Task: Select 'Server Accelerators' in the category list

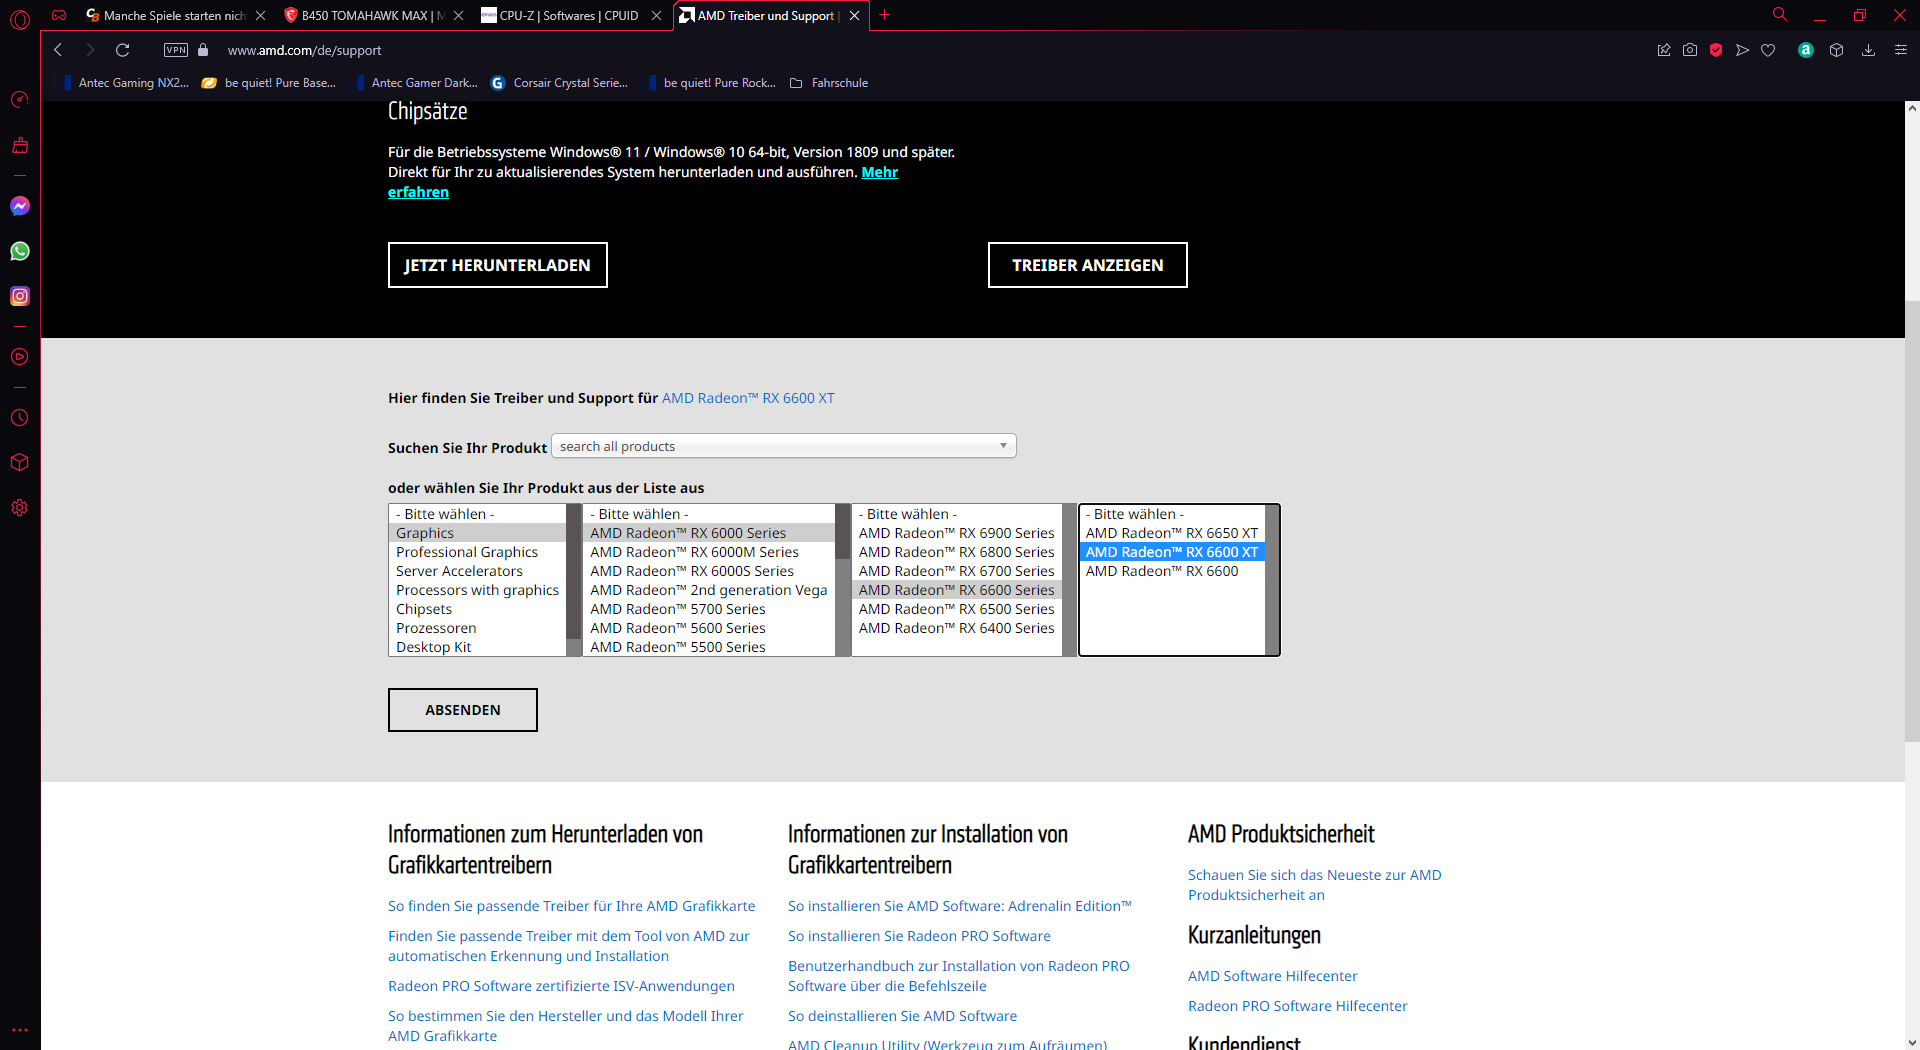Action: (x=476, y=571)
